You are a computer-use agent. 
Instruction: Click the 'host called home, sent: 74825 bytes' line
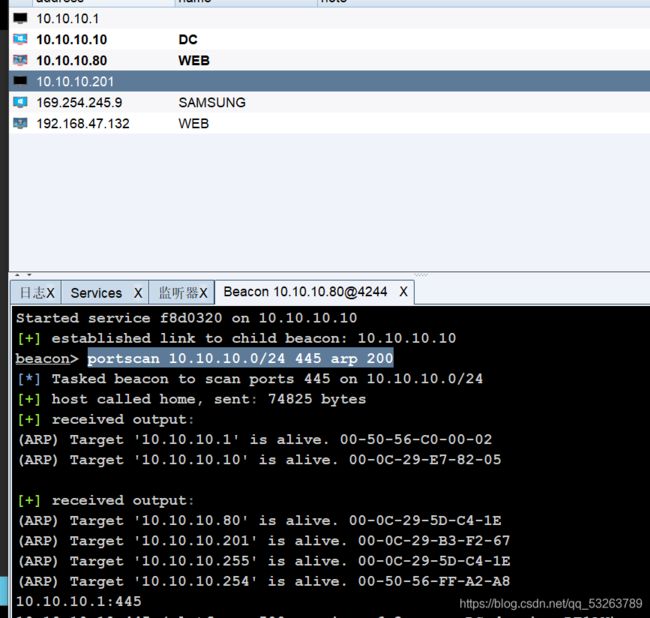coord(192,399)
